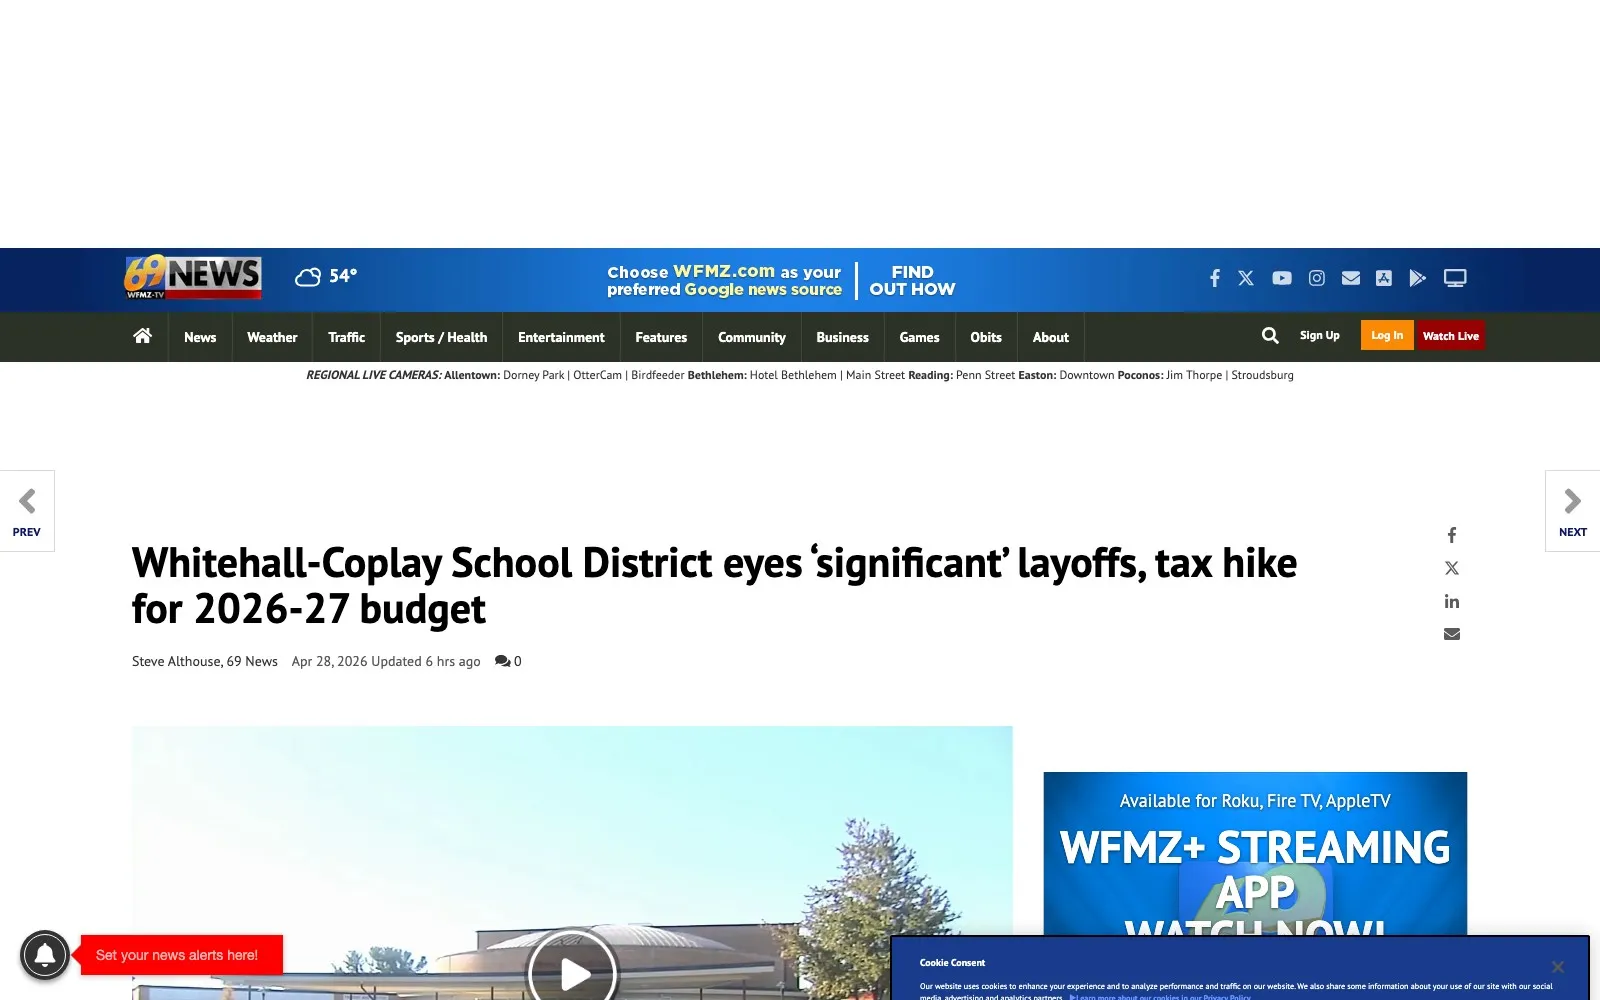Open site search with magnifying glass
This screenshot has width=1600, height=1000.
coord(1270,336)
